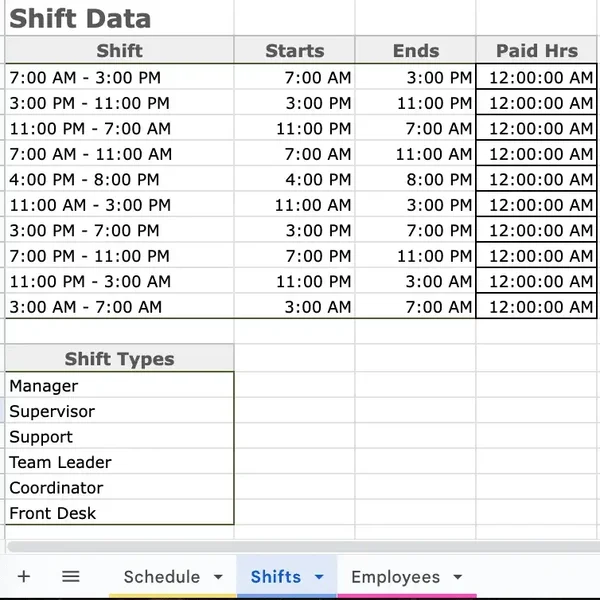Select the Shift column header cell
This screenshot has height=600, width=600.
coord(119,51)
